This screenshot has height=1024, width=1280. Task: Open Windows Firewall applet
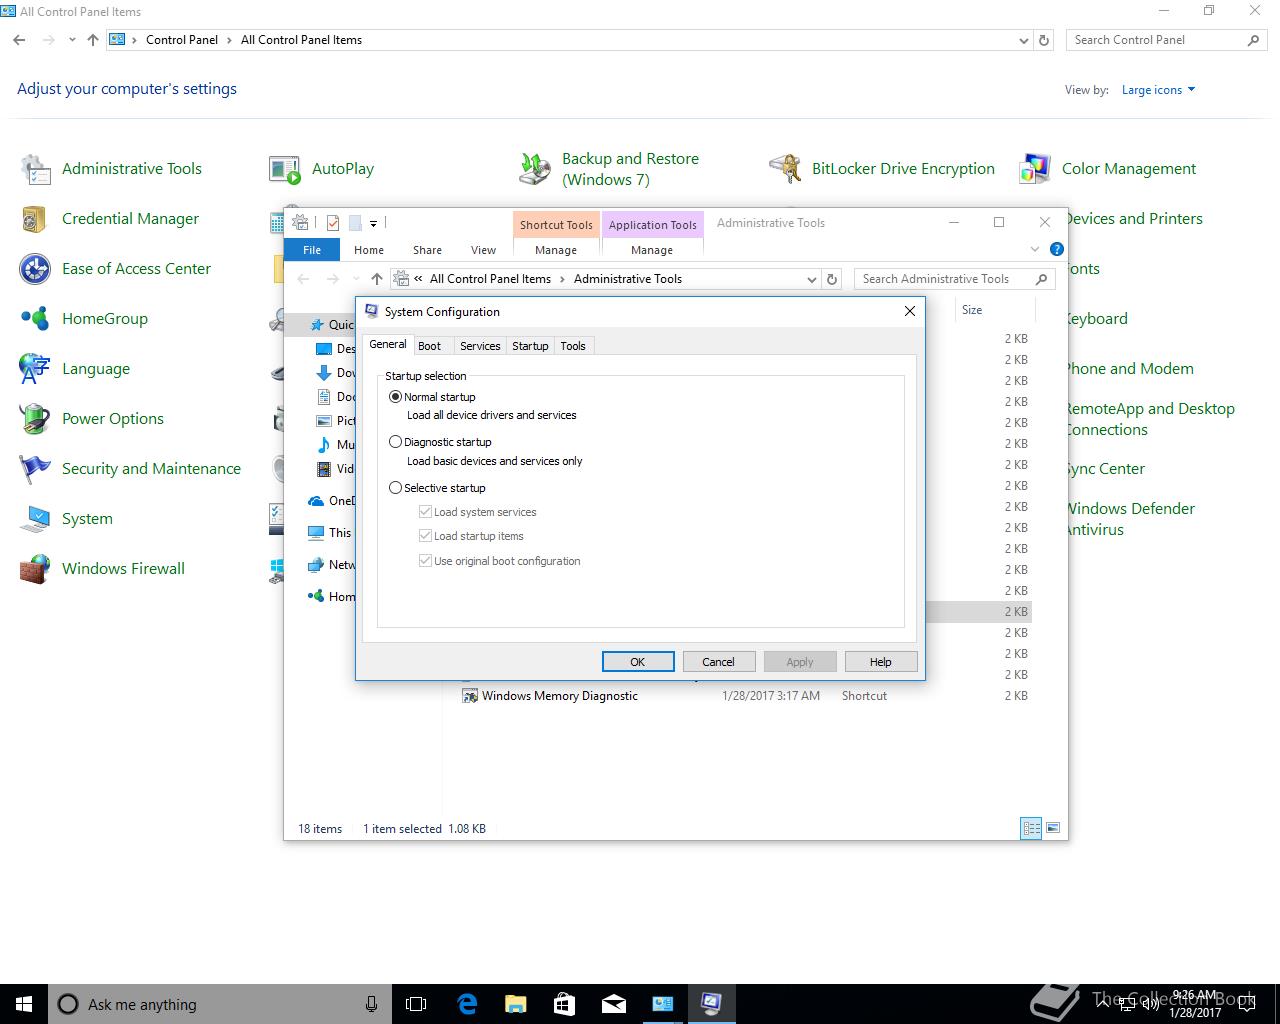coord(103,569)
